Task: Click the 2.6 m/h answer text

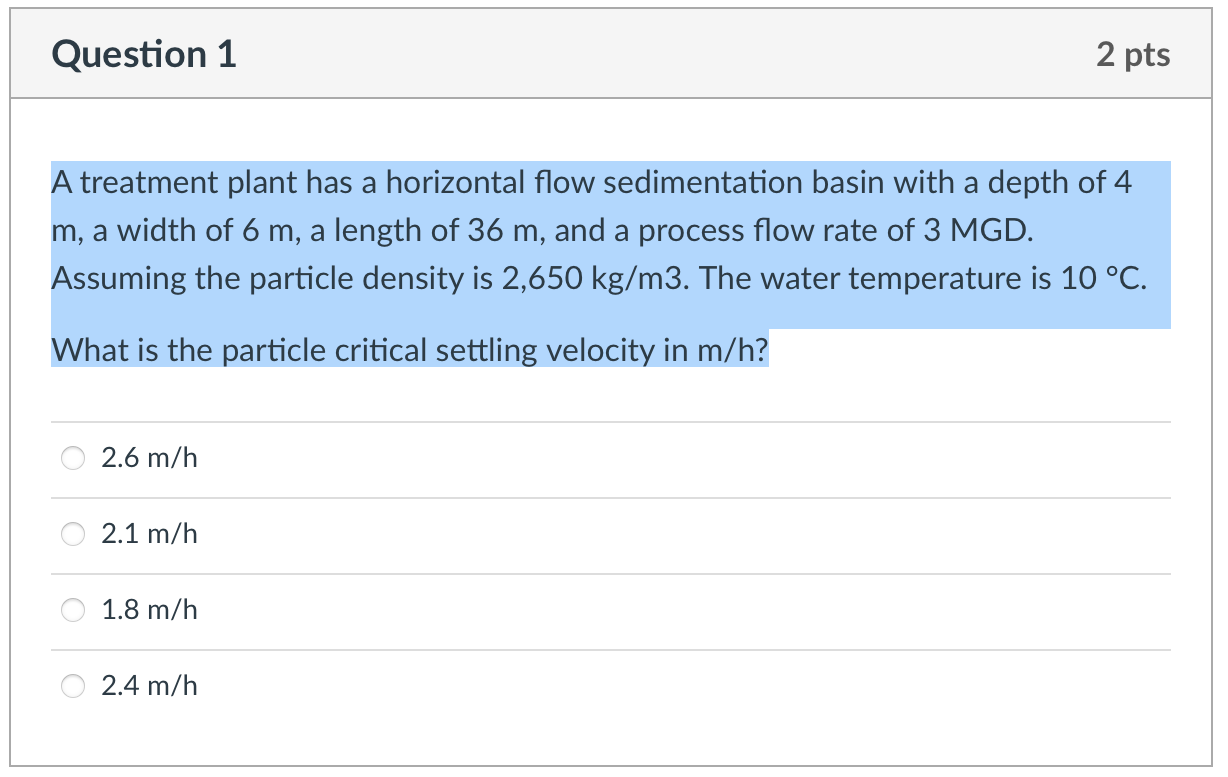Action: tap(149, 458)
